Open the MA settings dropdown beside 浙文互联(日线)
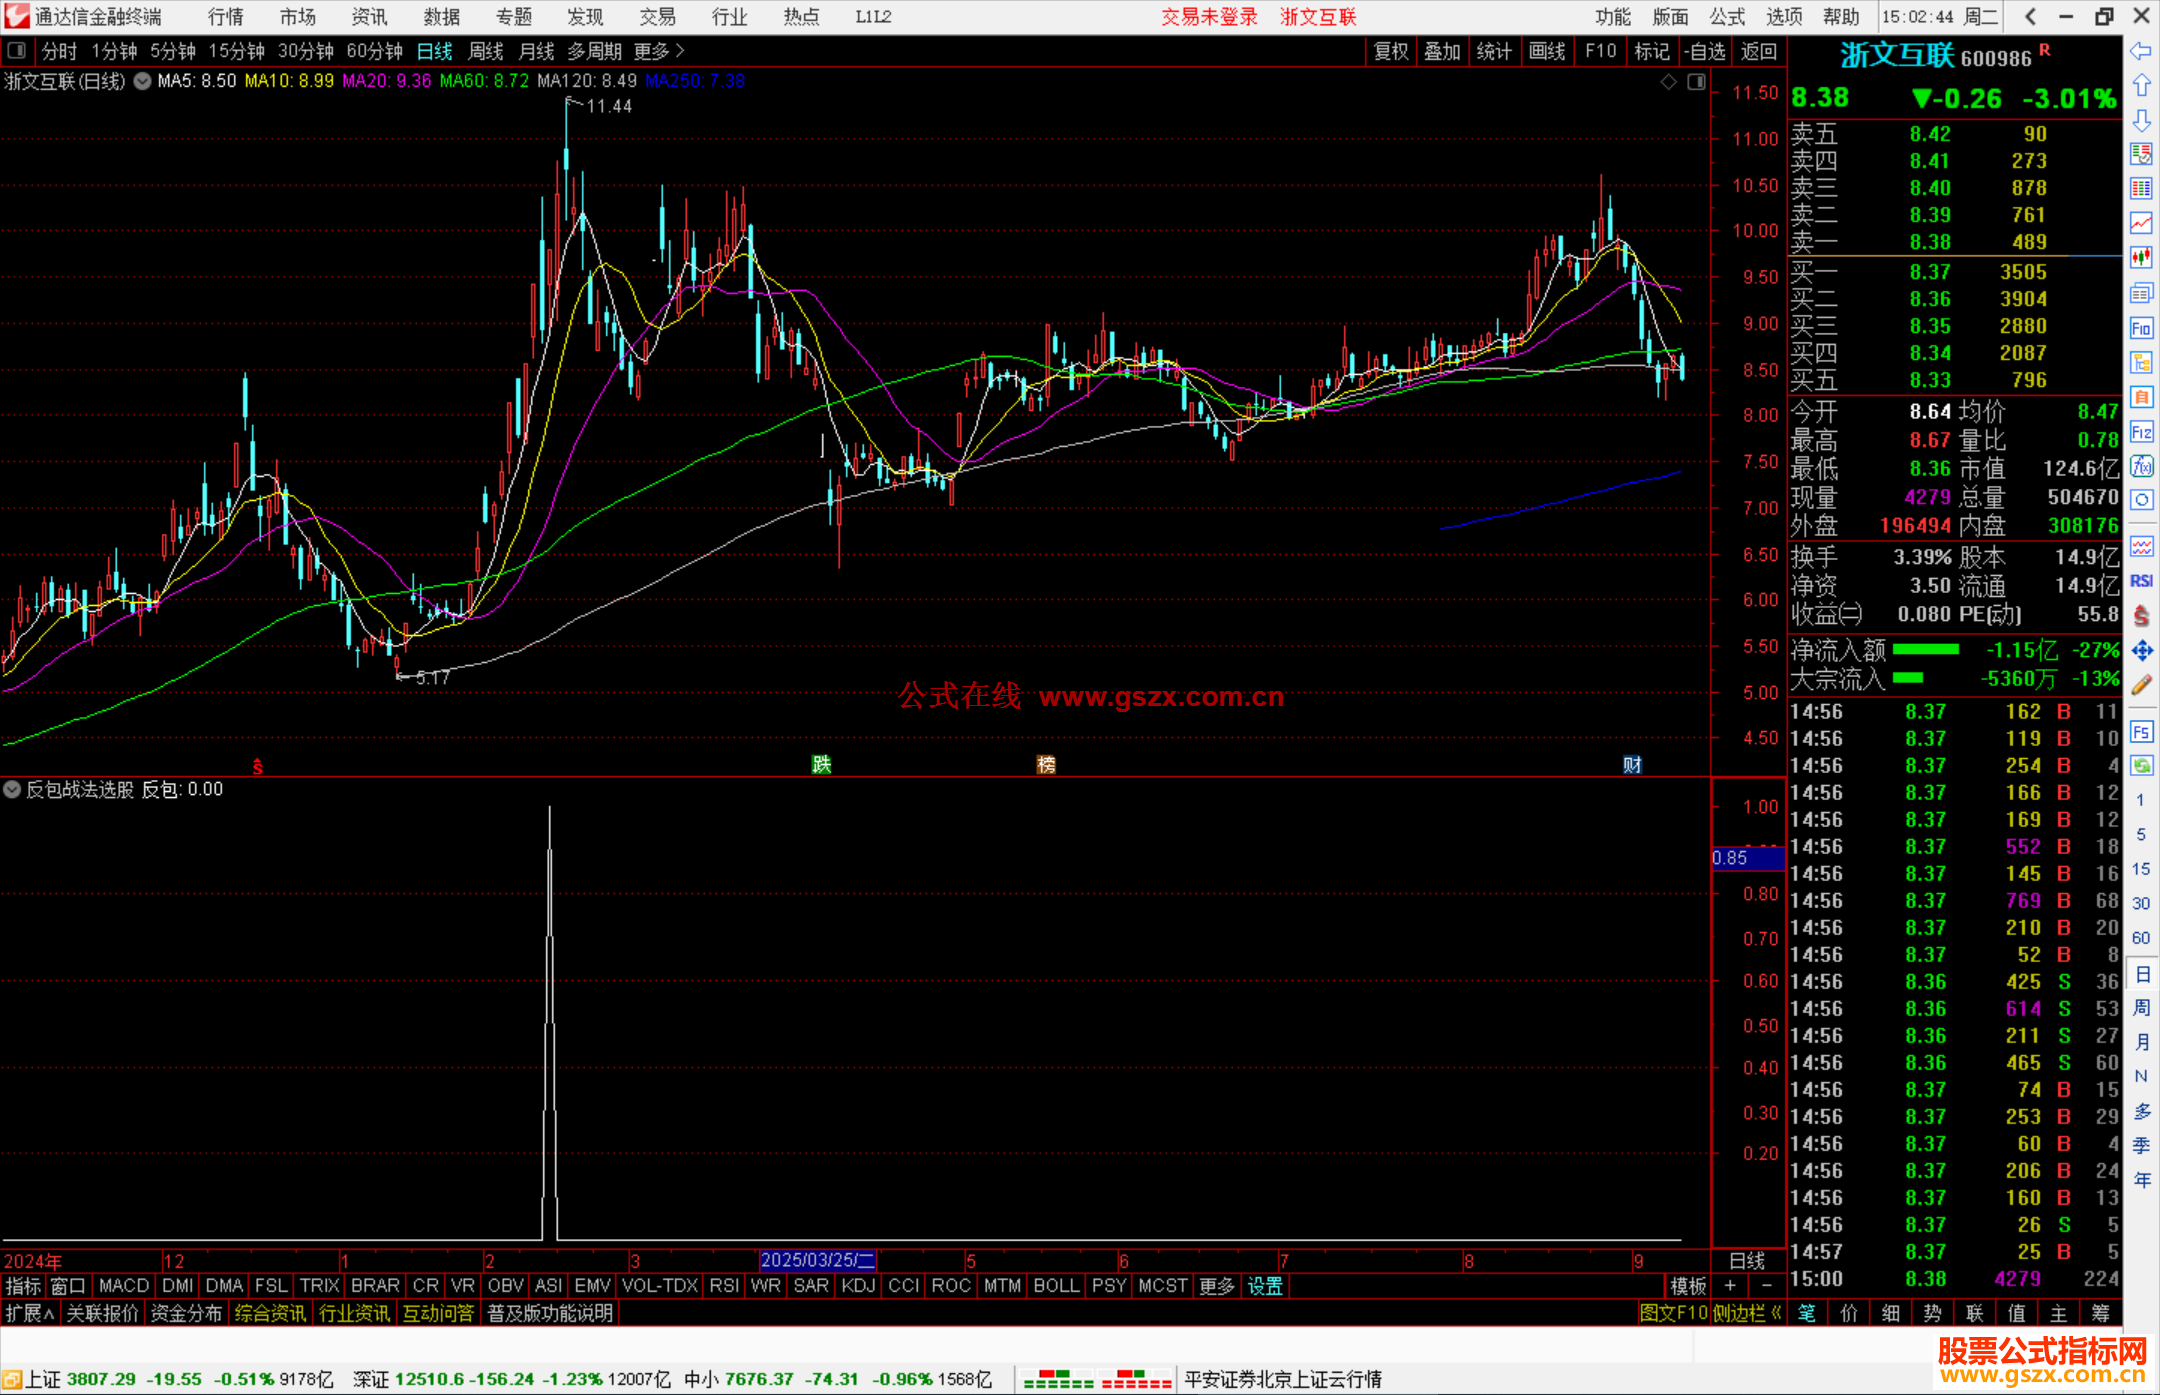 tap(142, 81)
